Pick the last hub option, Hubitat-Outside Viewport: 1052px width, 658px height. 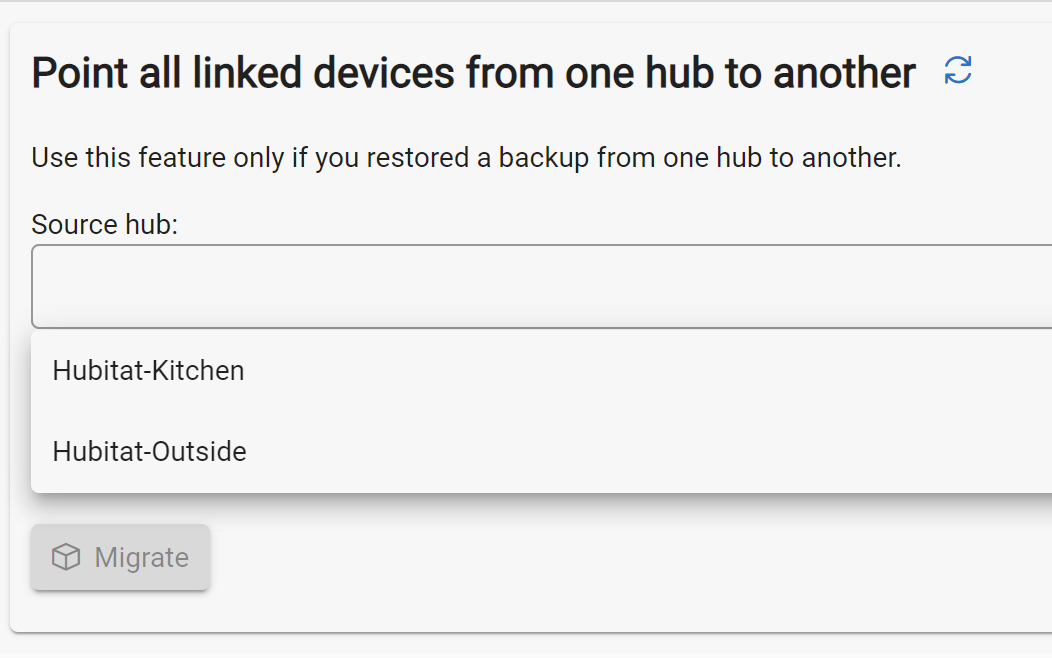click(x=149, y=452)
